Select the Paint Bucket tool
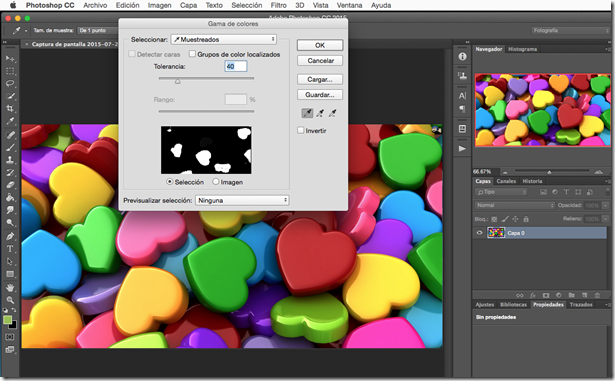 (x=10, y=197)
